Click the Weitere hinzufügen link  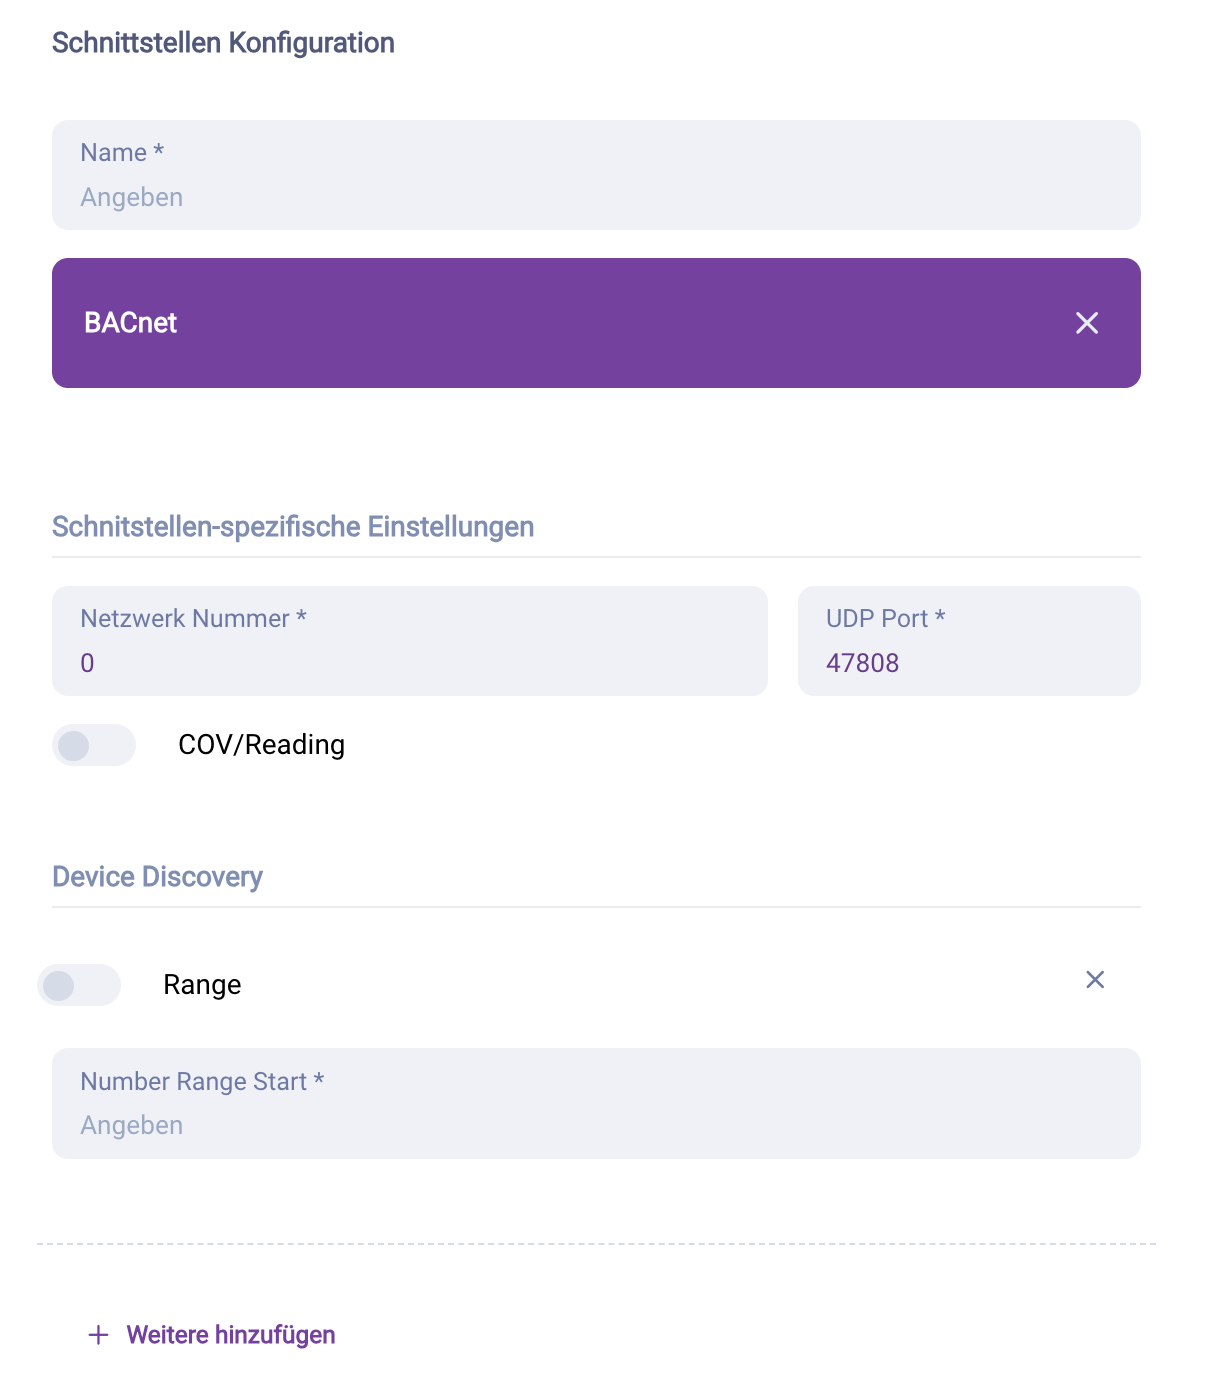pos(231,1335)
